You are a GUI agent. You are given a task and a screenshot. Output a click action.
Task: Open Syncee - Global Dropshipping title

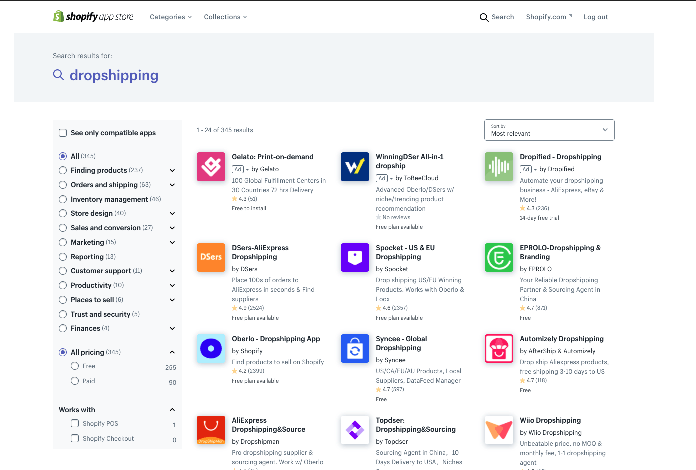[x=401, y=343]
